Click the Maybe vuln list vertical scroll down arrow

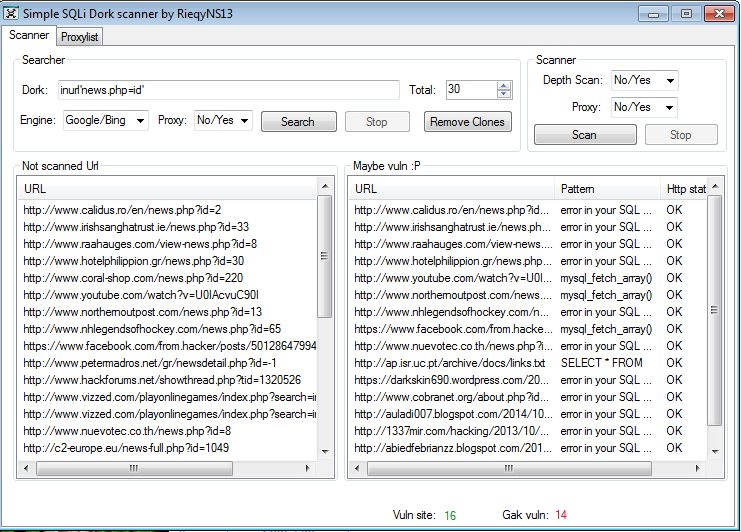pyautogui.click(x=715, y=452)
